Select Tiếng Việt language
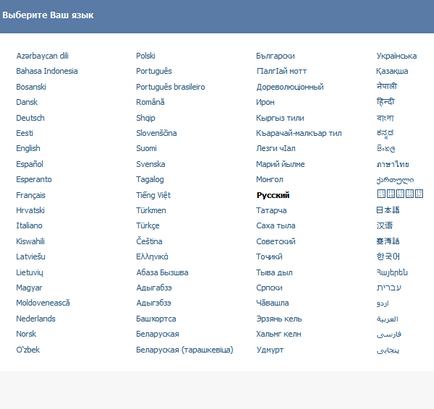Screen dimensions: 434x409 153,195
